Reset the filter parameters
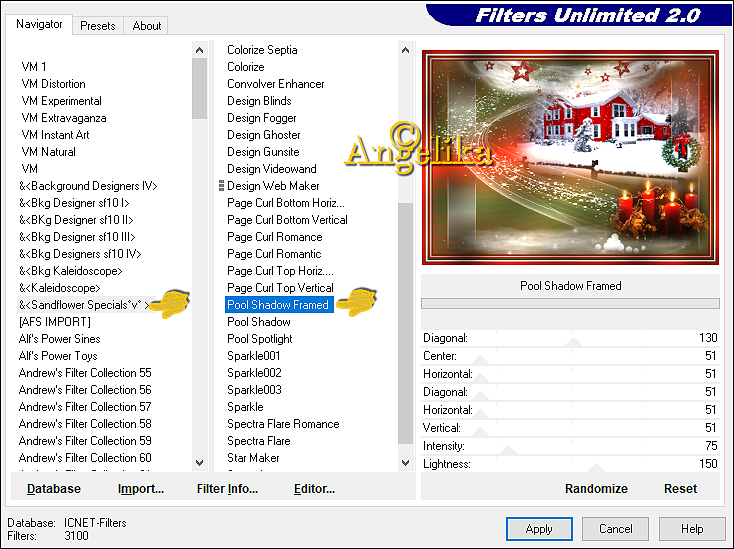The width and height of the screenshot is (734, 549). click(x=680, y=489)
